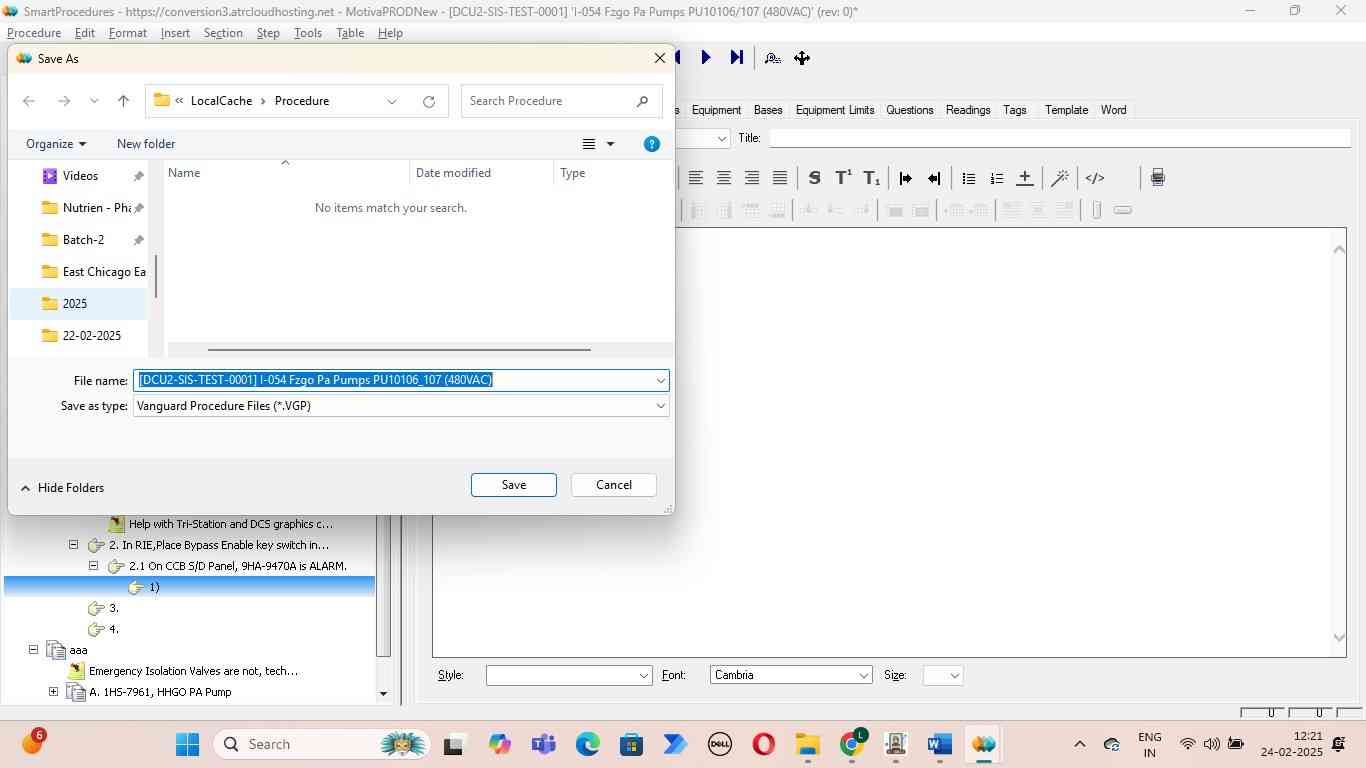Open the Organize dropdown menu
Screen dimensions: 1366x768
click(56, 144)
